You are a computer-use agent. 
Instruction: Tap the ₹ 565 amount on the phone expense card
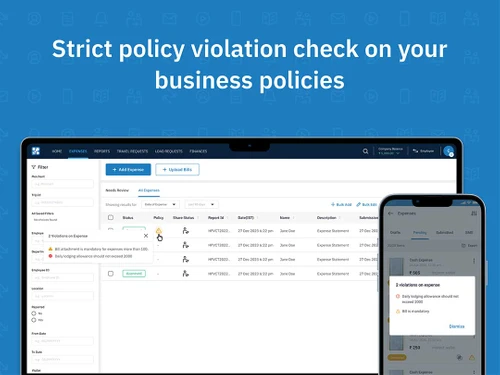[415, 273]
